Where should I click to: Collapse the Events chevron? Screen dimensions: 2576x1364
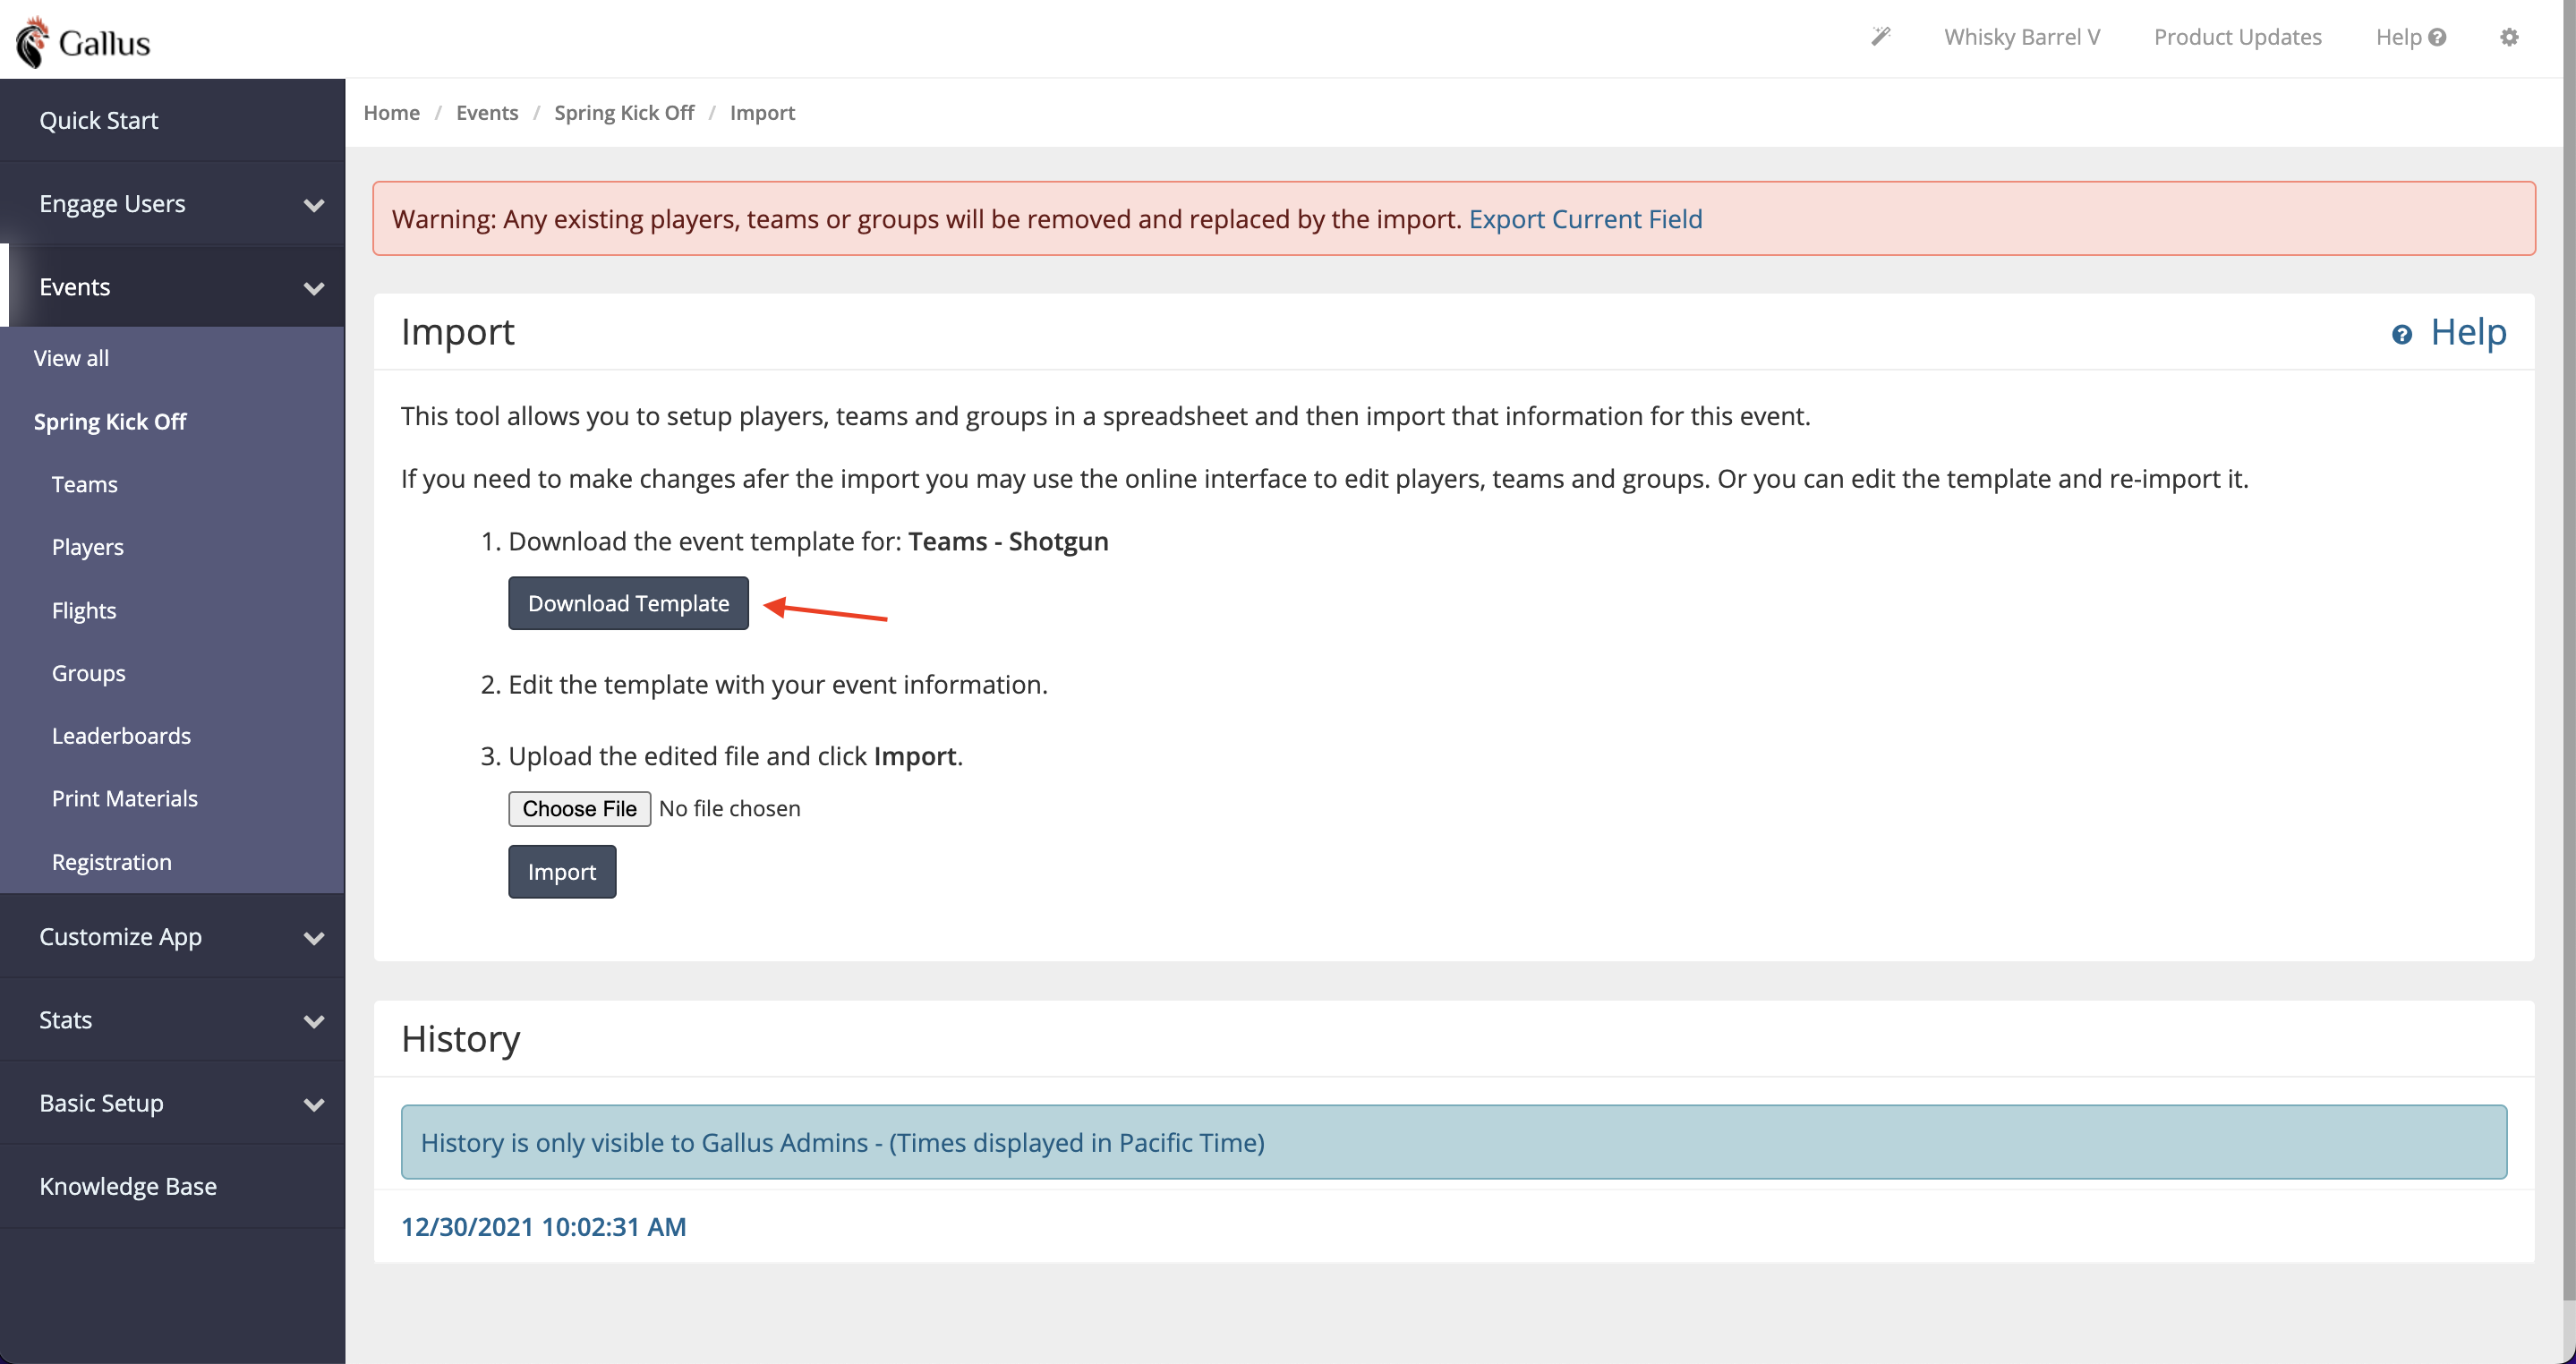[314, 288]
